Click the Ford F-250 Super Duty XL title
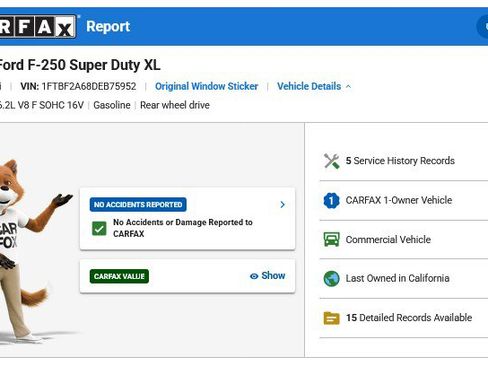The width and height of the screenshot is (488, 366). pos(79,65)
